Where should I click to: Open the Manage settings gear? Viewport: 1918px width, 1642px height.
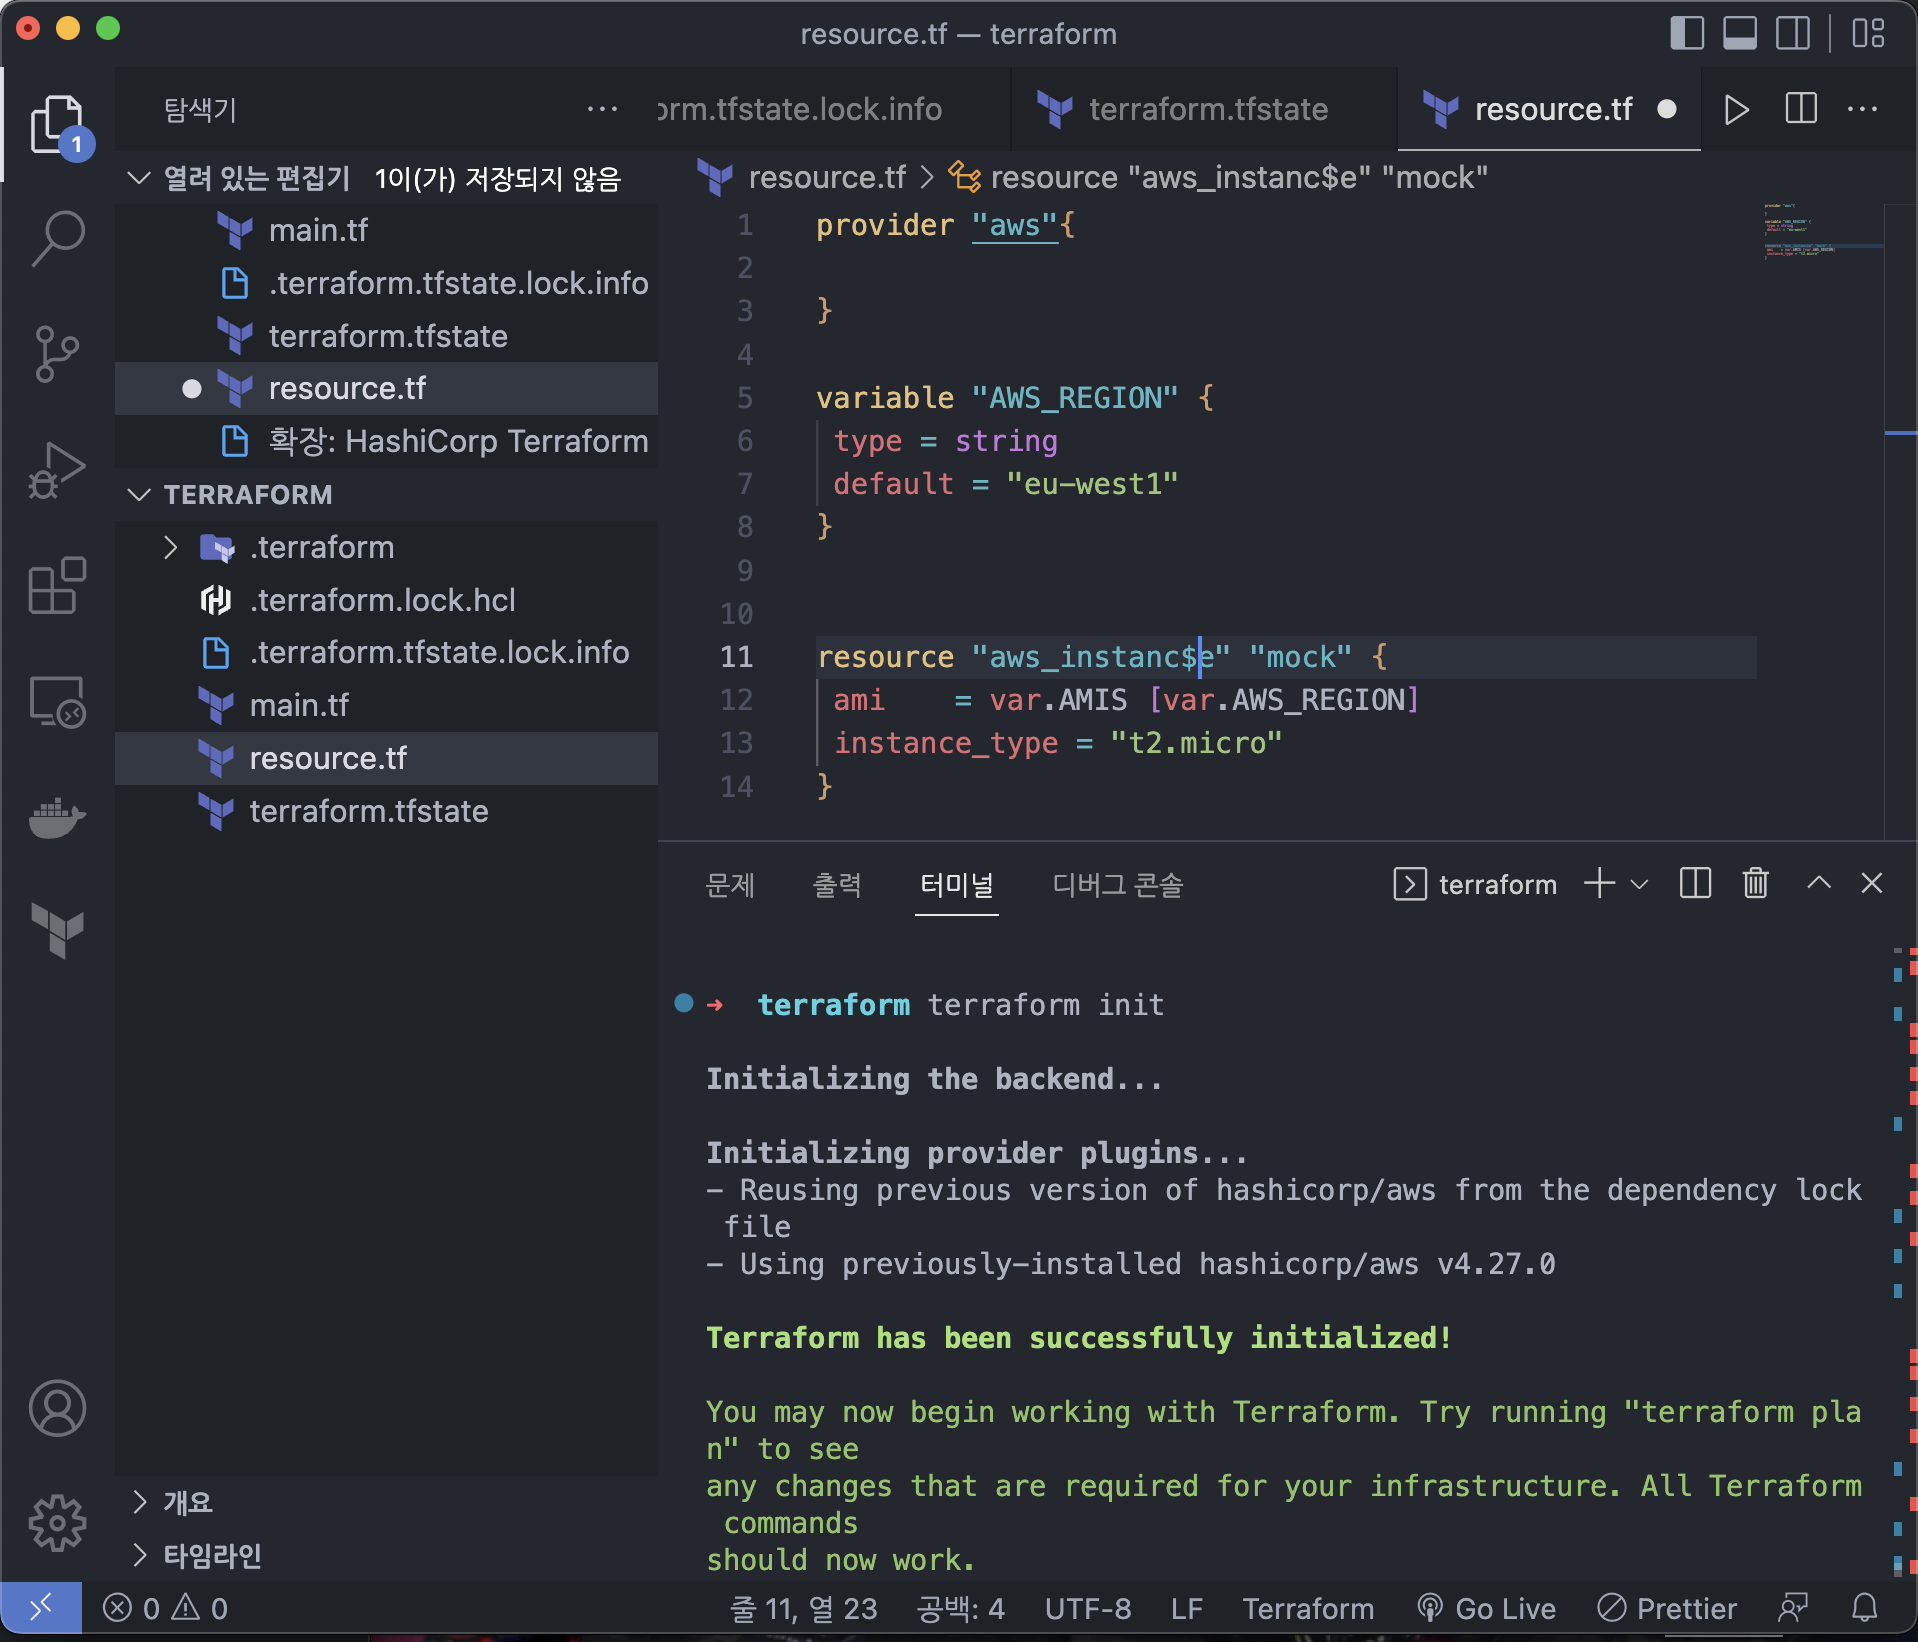coord(58,1523)
